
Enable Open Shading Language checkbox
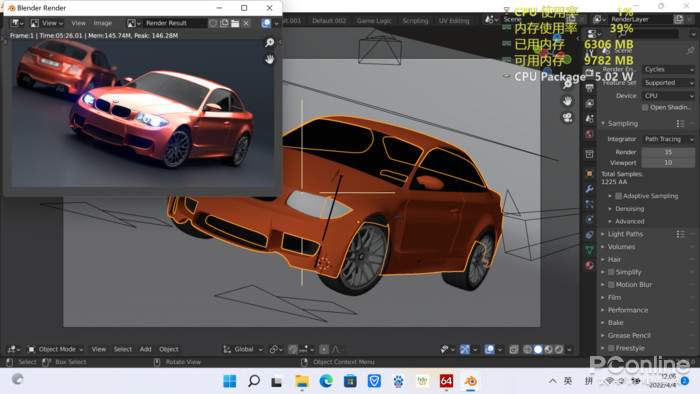pos(645,108)
